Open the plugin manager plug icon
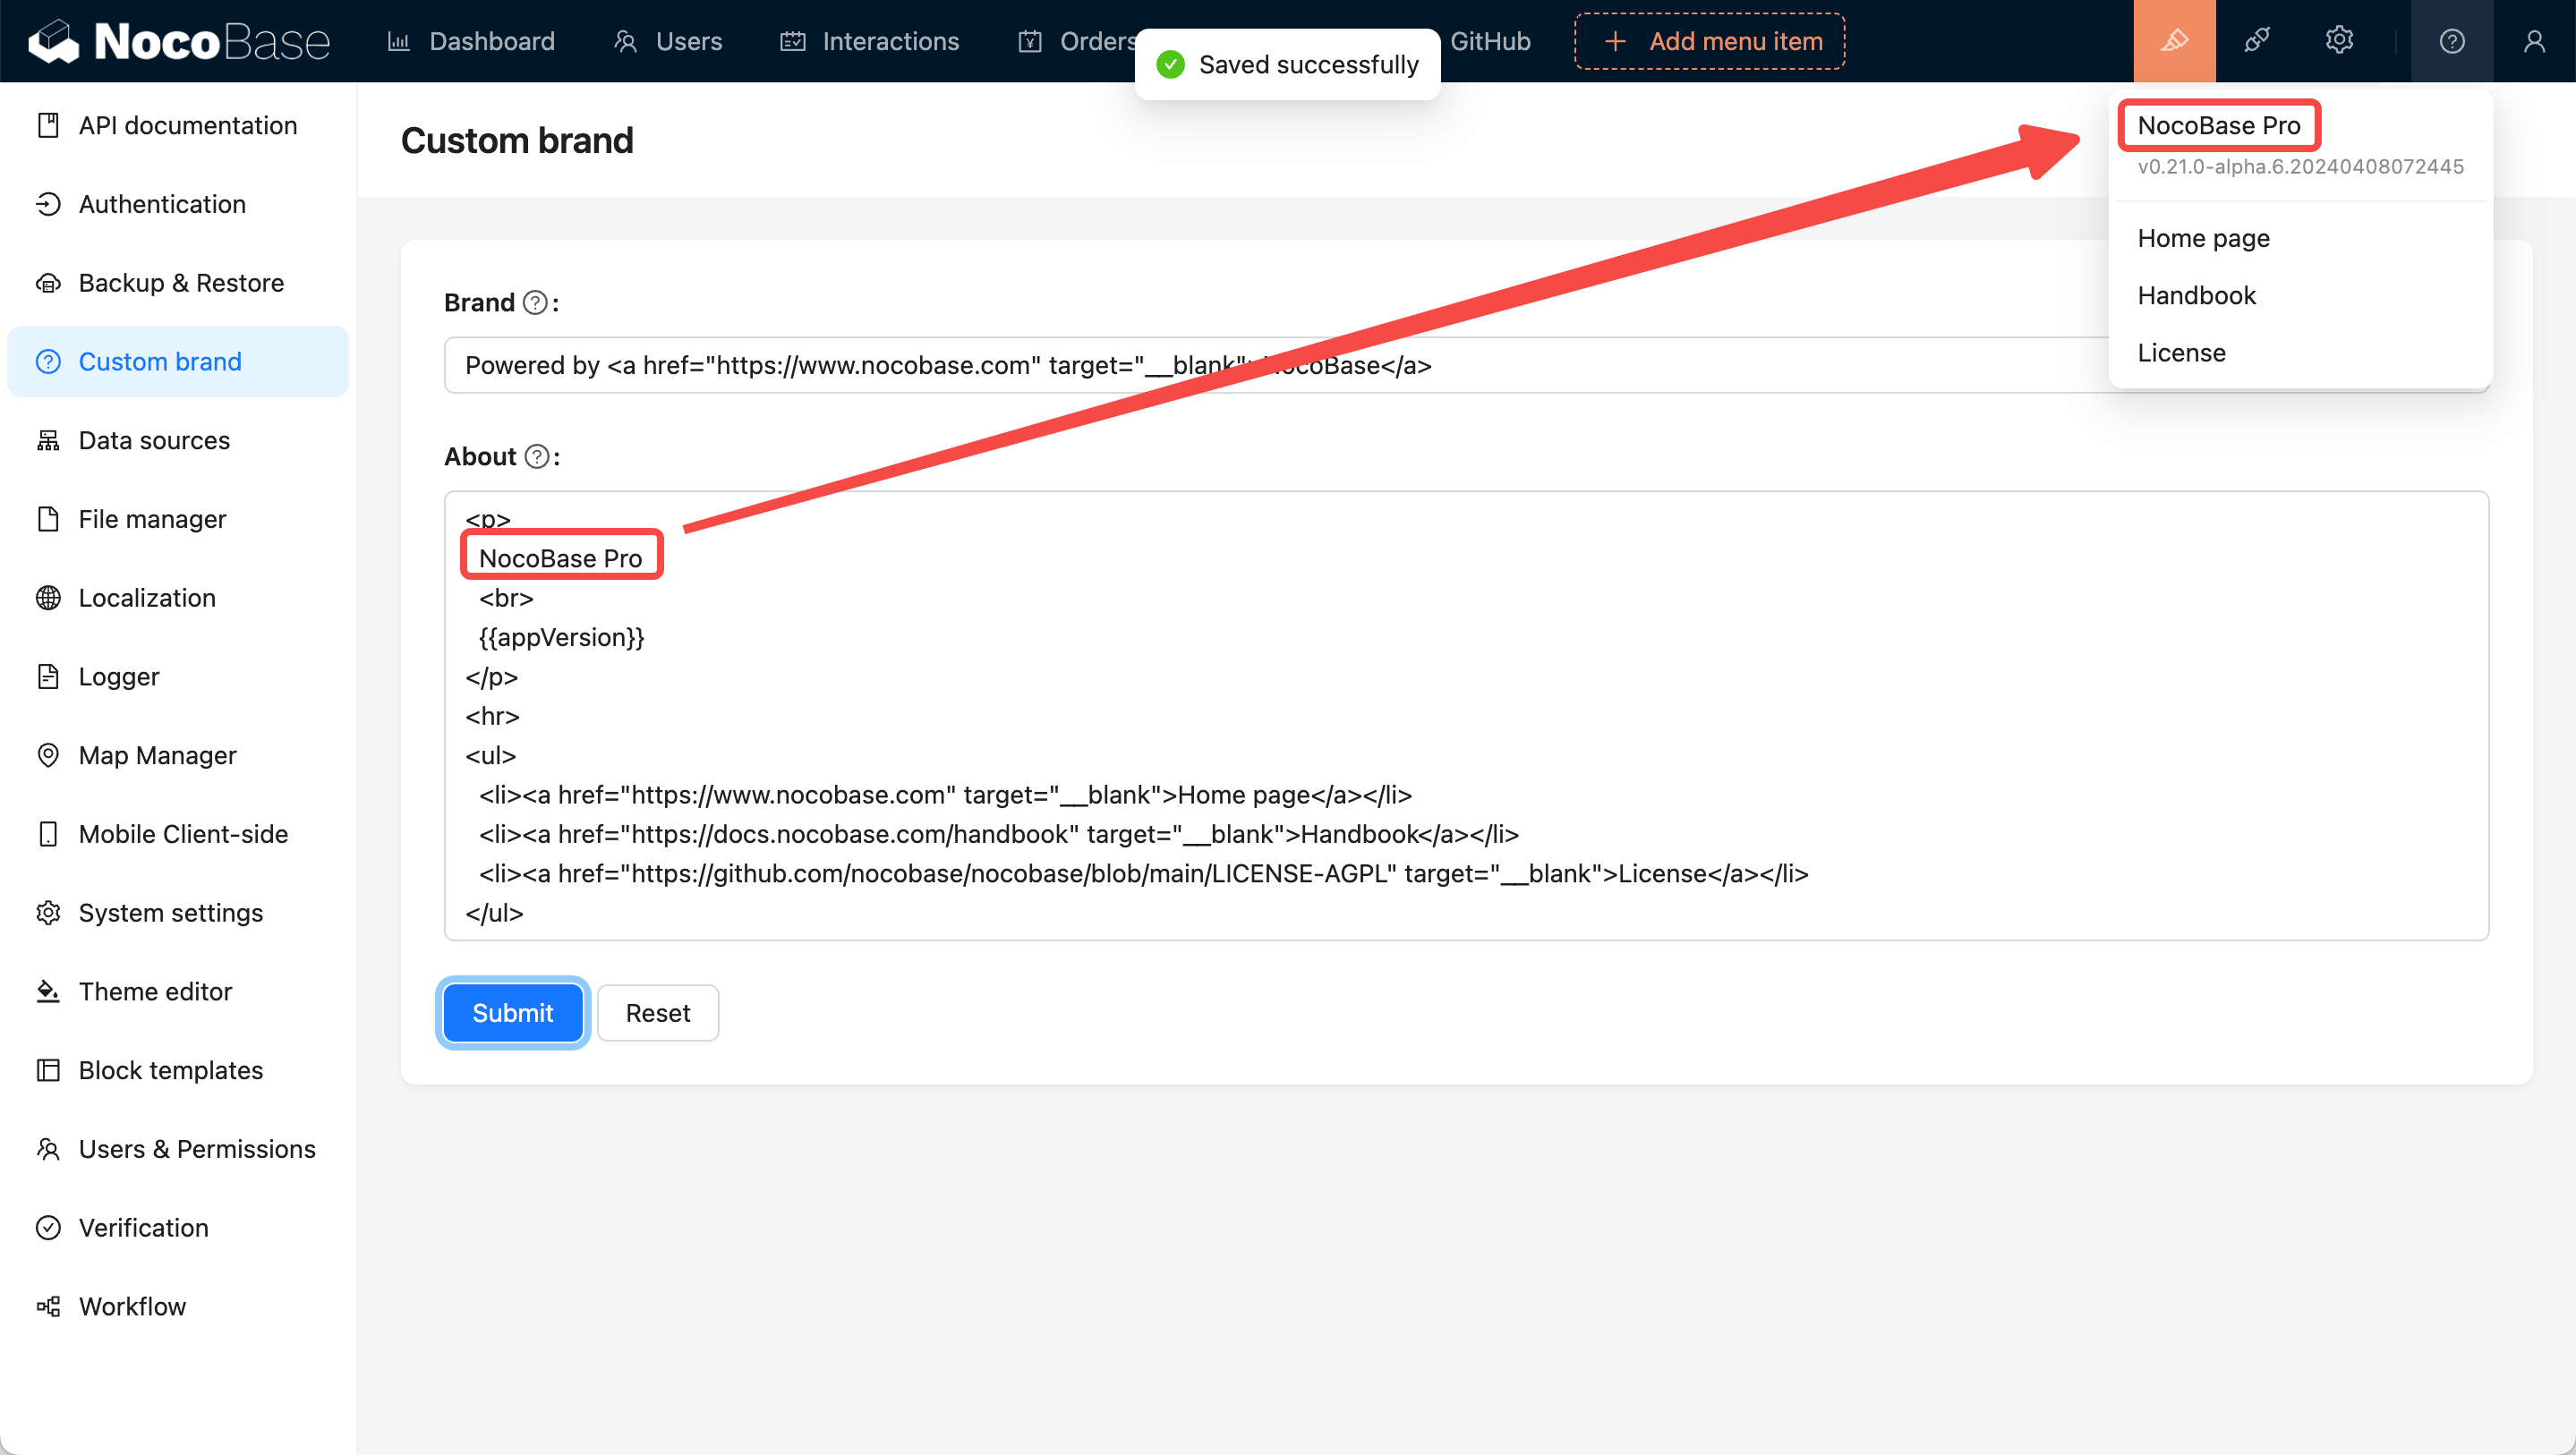Image resolution: width=2576 pixels, height=1455 pixels. pyautogui.click(x=2256, y=41)
